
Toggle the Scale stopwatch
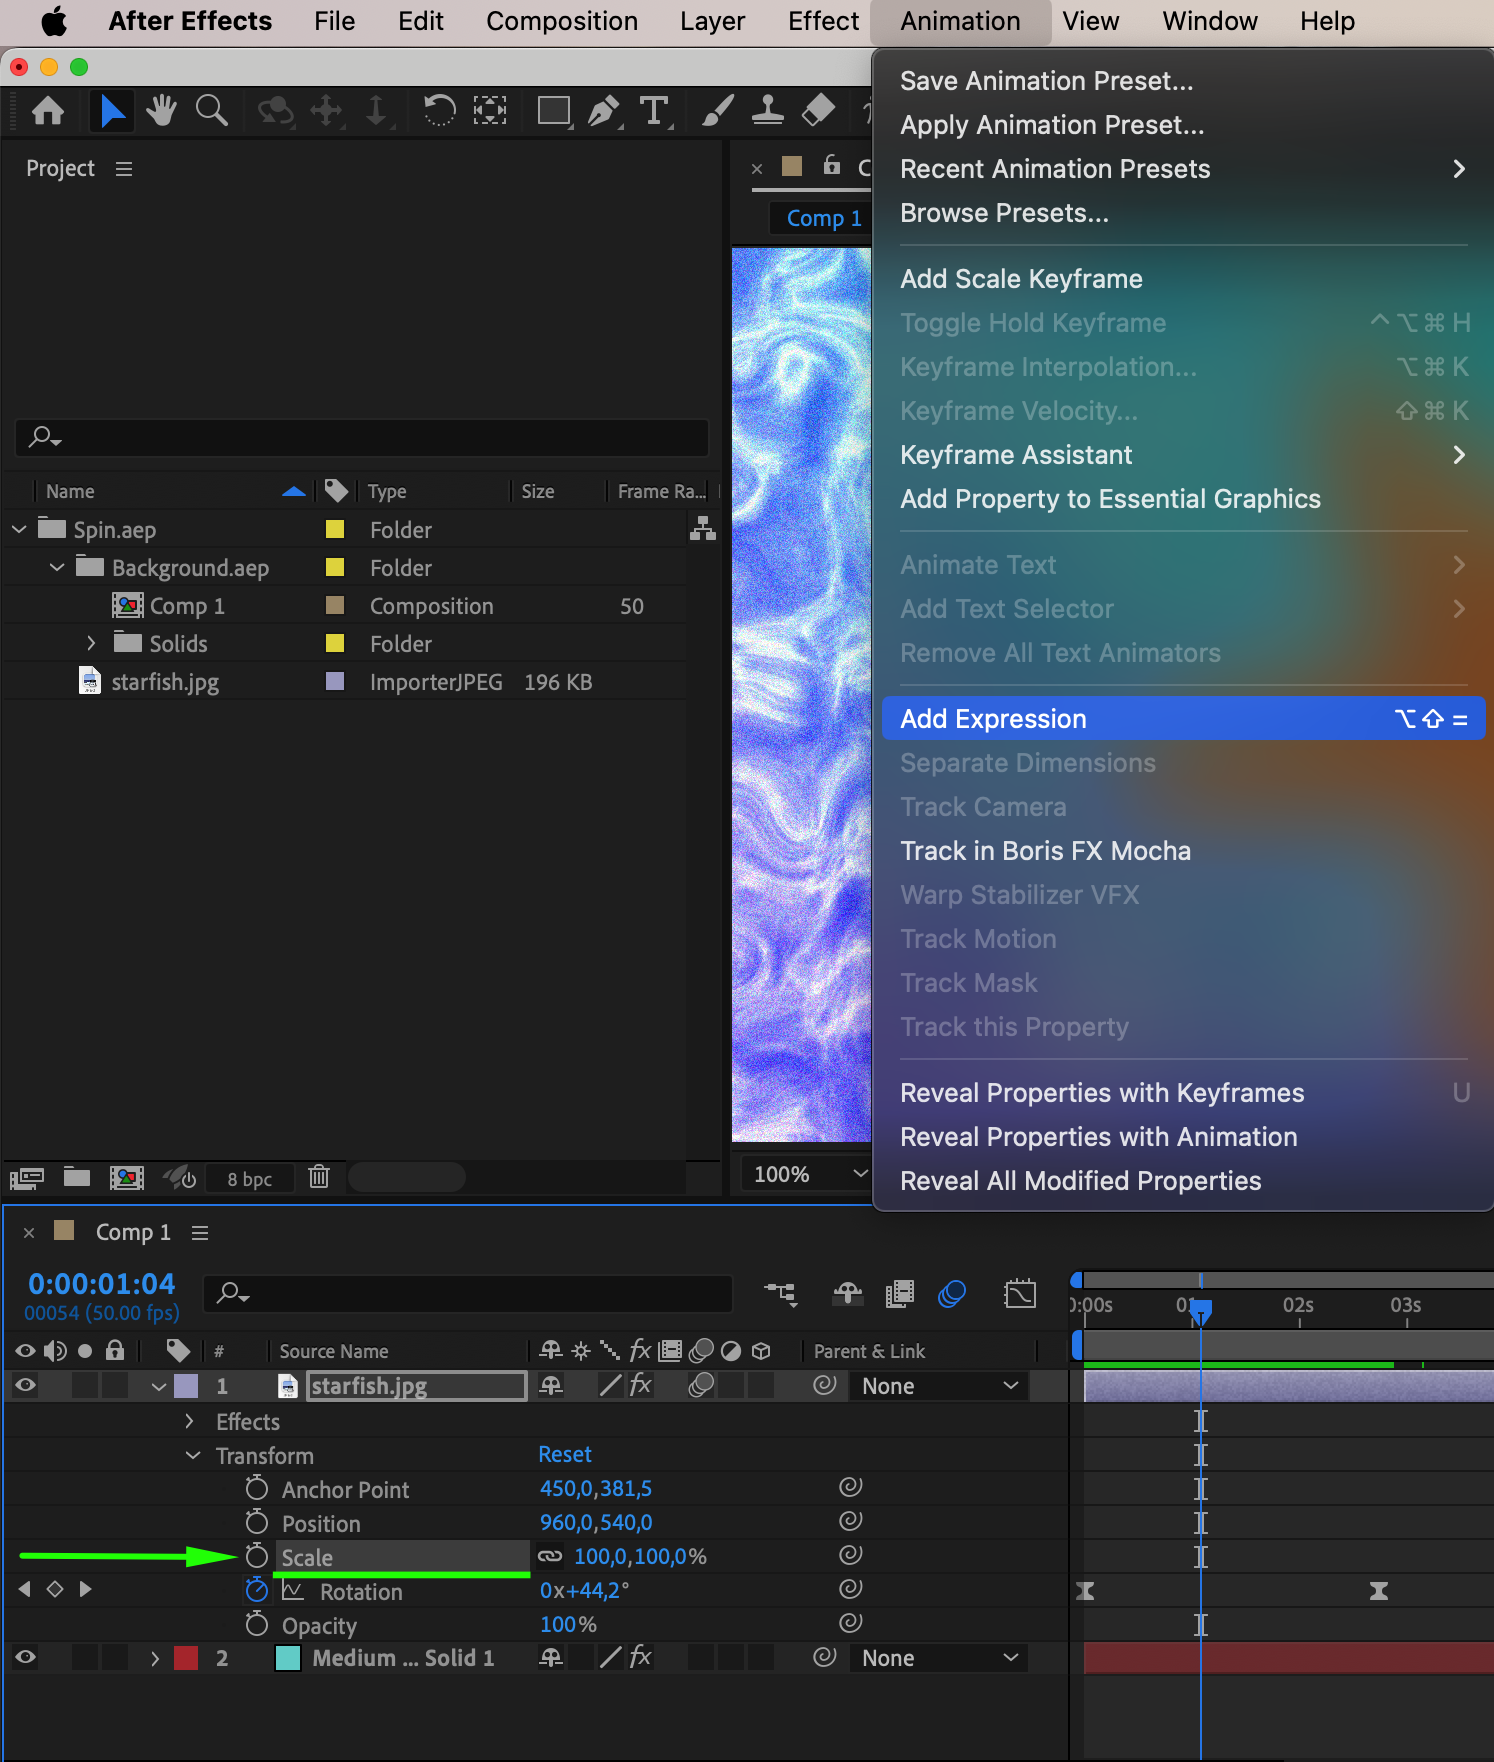(x=257, y=1555)
